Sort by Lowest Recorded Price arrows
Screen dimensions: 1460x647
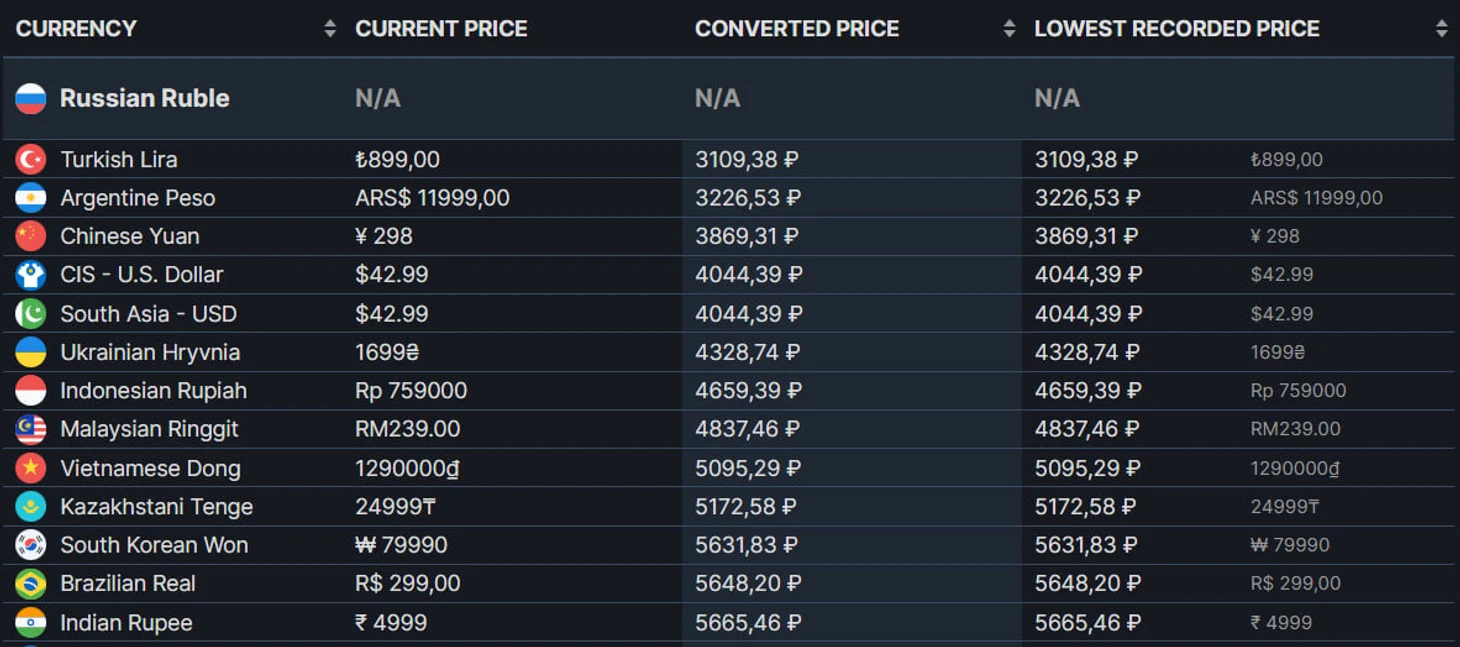(x=1441, y=29)
